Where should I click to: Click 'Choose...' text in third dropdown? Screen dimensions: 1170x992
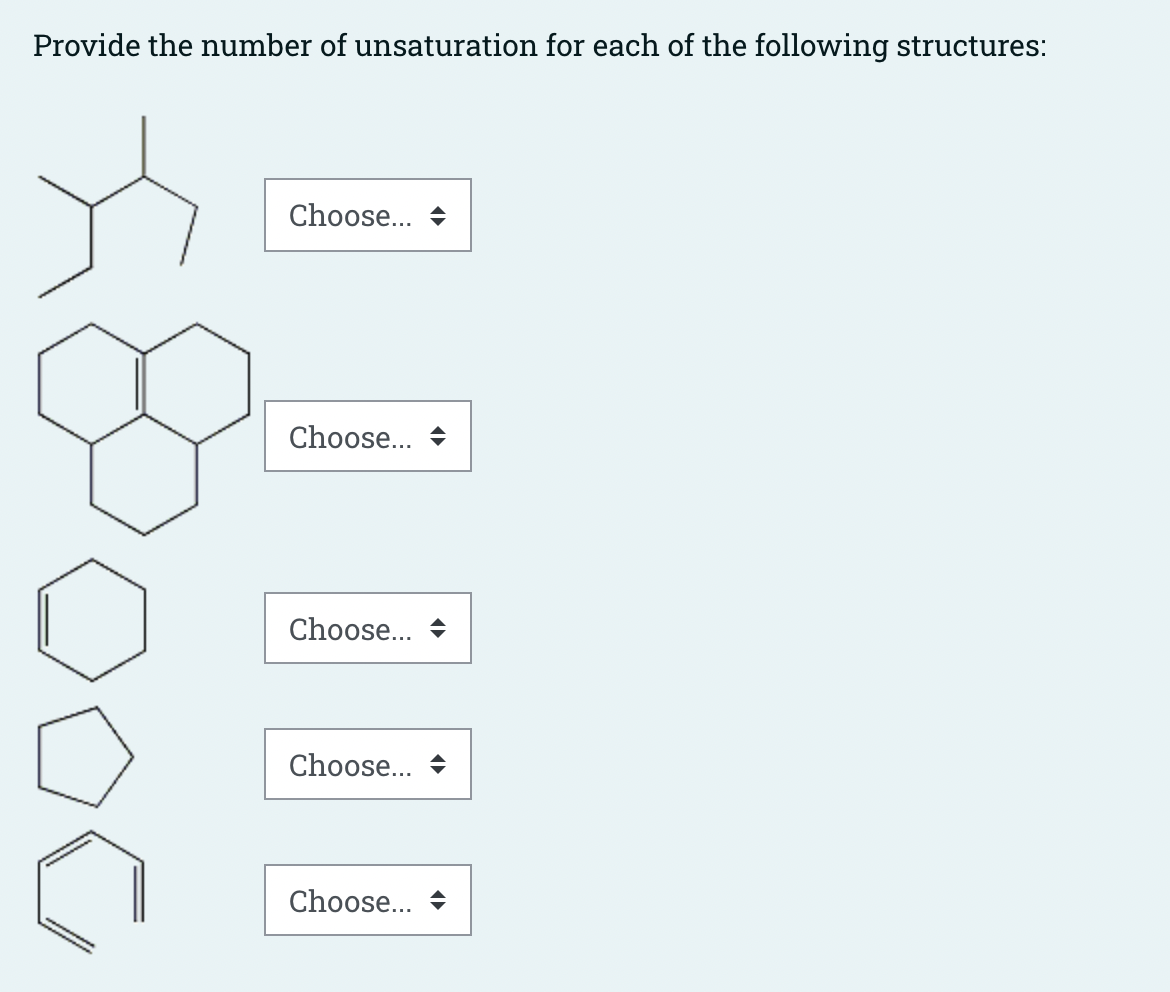point(350,629)
